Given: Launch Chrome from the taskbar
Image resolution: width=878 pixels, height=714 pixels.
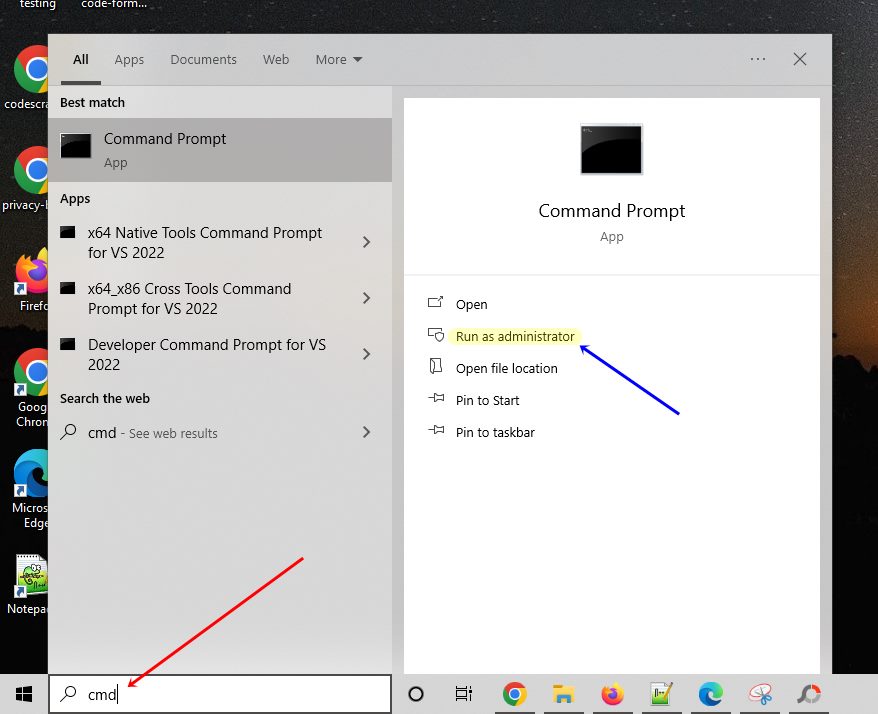Looking at the screenshot, I should (x=514, y=693).
